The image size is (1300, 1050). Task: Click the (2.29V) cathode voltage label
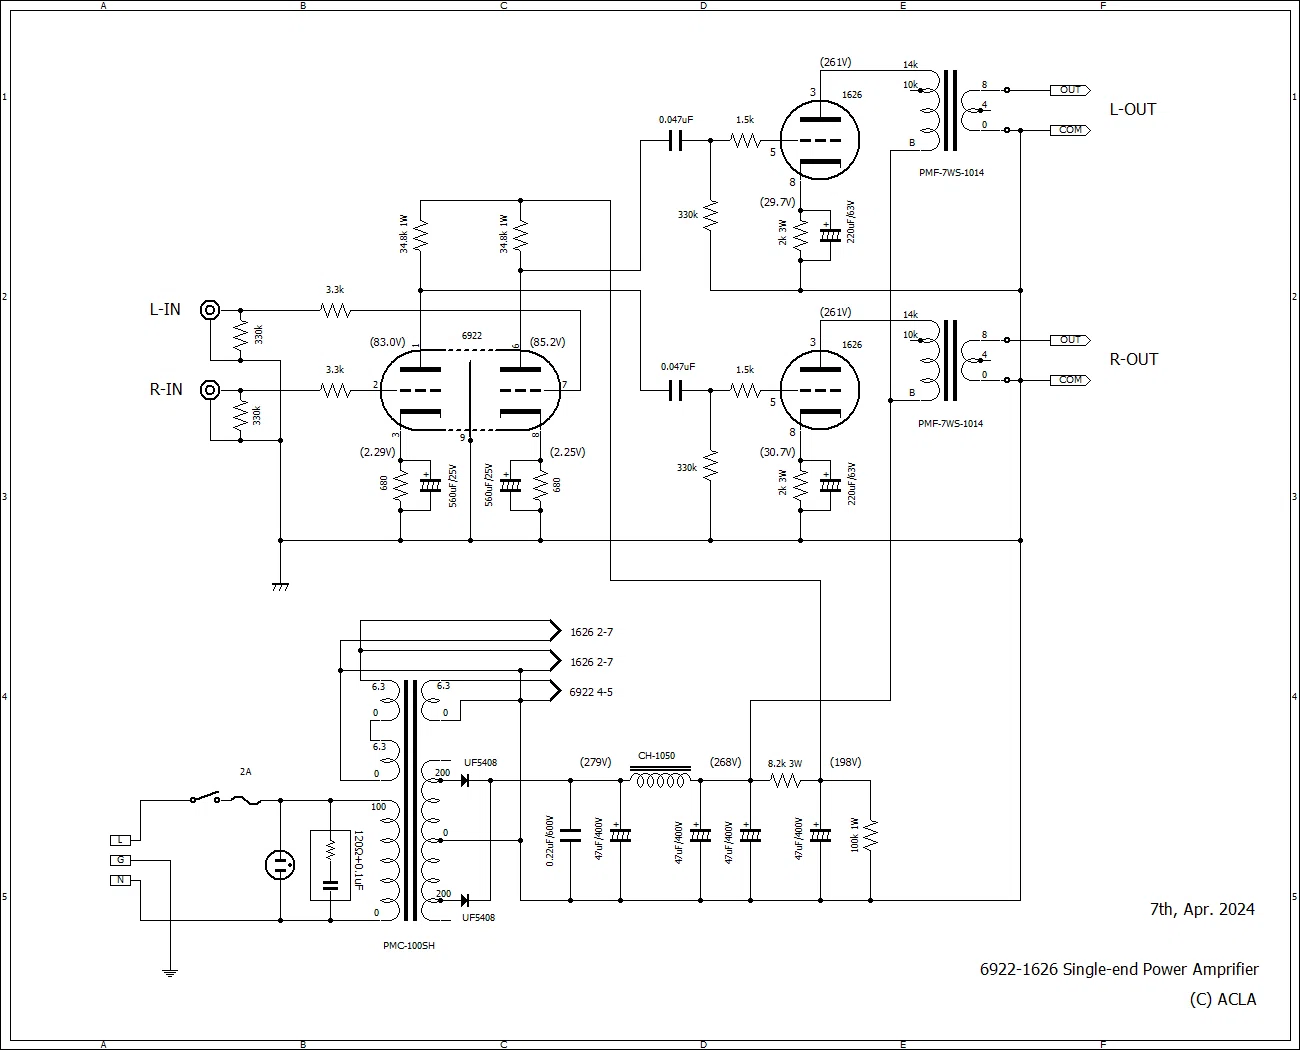(378, 452)
